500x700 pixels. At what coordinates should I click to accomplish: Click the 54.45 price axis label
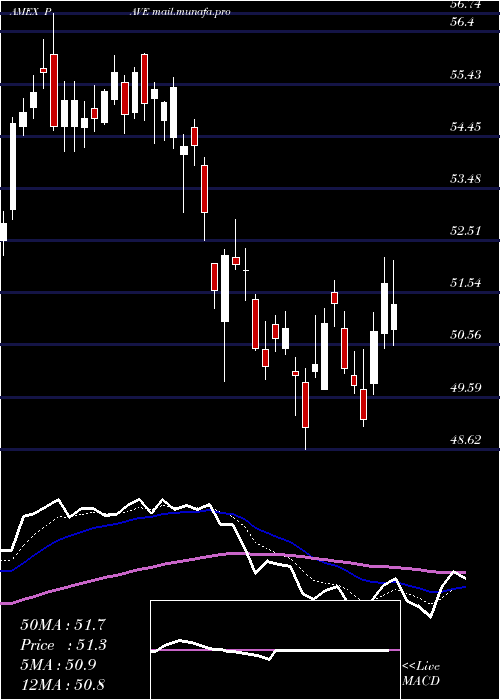(466, 126)
